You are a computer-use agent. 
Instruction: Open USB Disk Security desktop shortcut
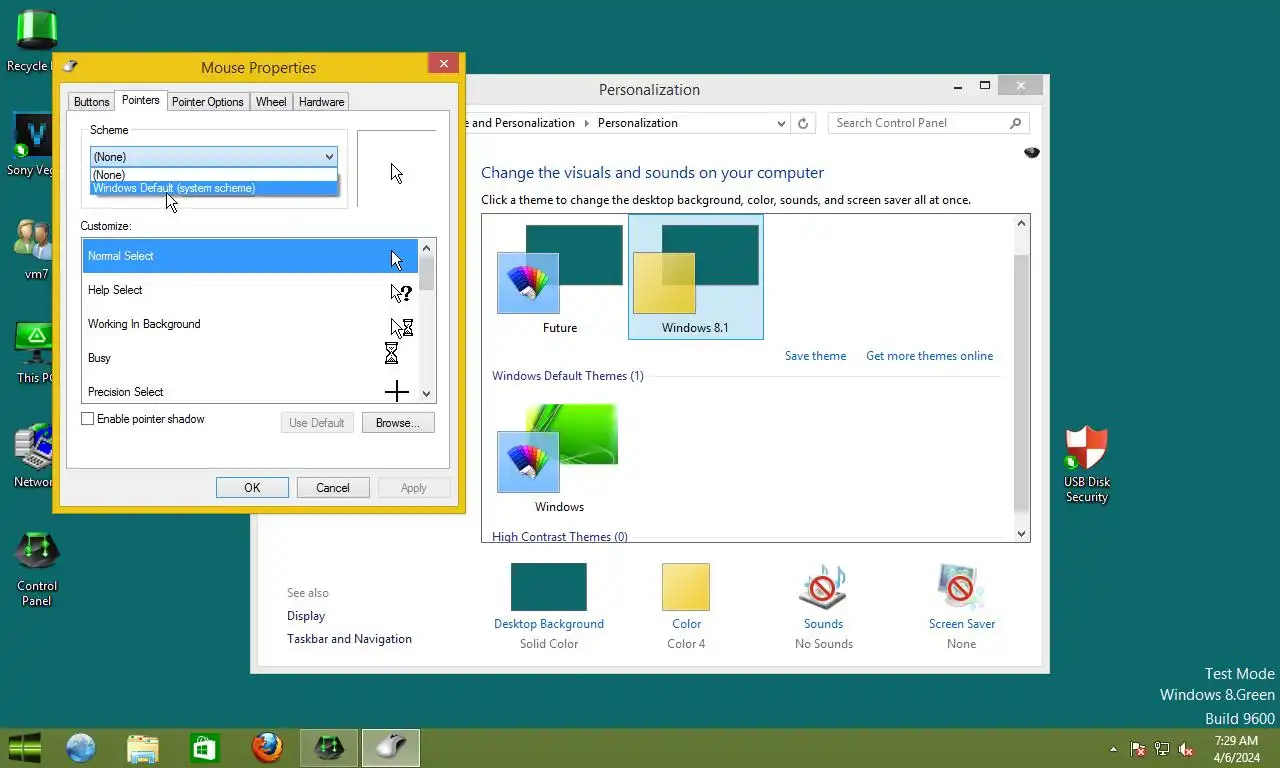click(1087, 465)
